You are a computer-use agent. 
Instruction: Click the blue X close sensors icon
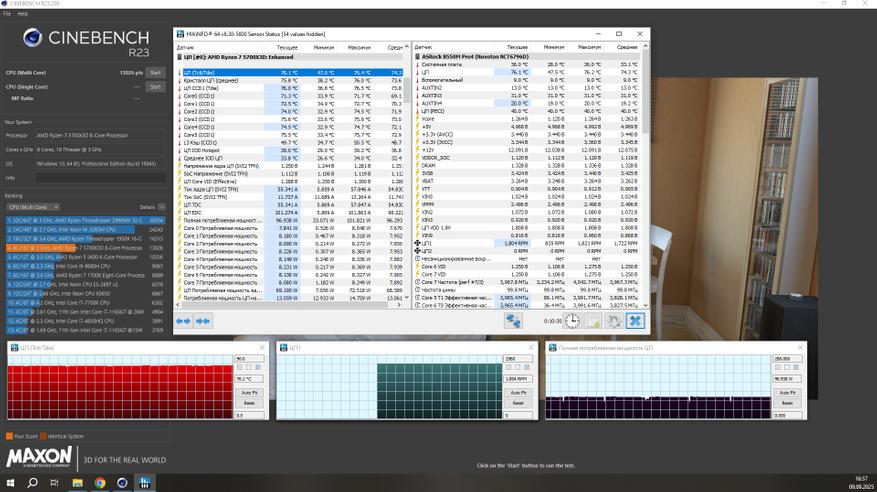pos(635,321)
